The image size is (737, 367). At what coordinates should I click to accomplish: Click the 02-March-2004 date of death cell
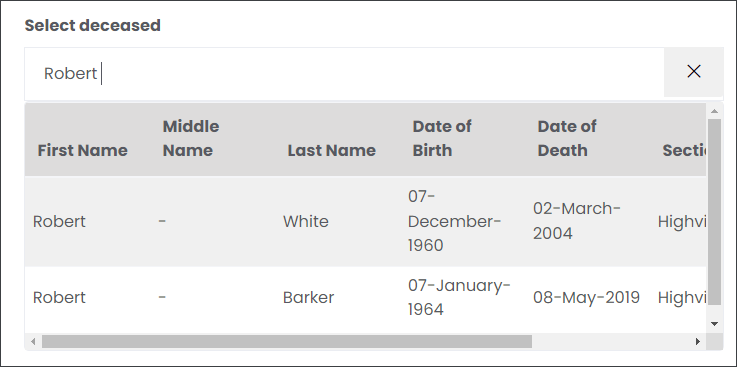(x=577, y=221)
